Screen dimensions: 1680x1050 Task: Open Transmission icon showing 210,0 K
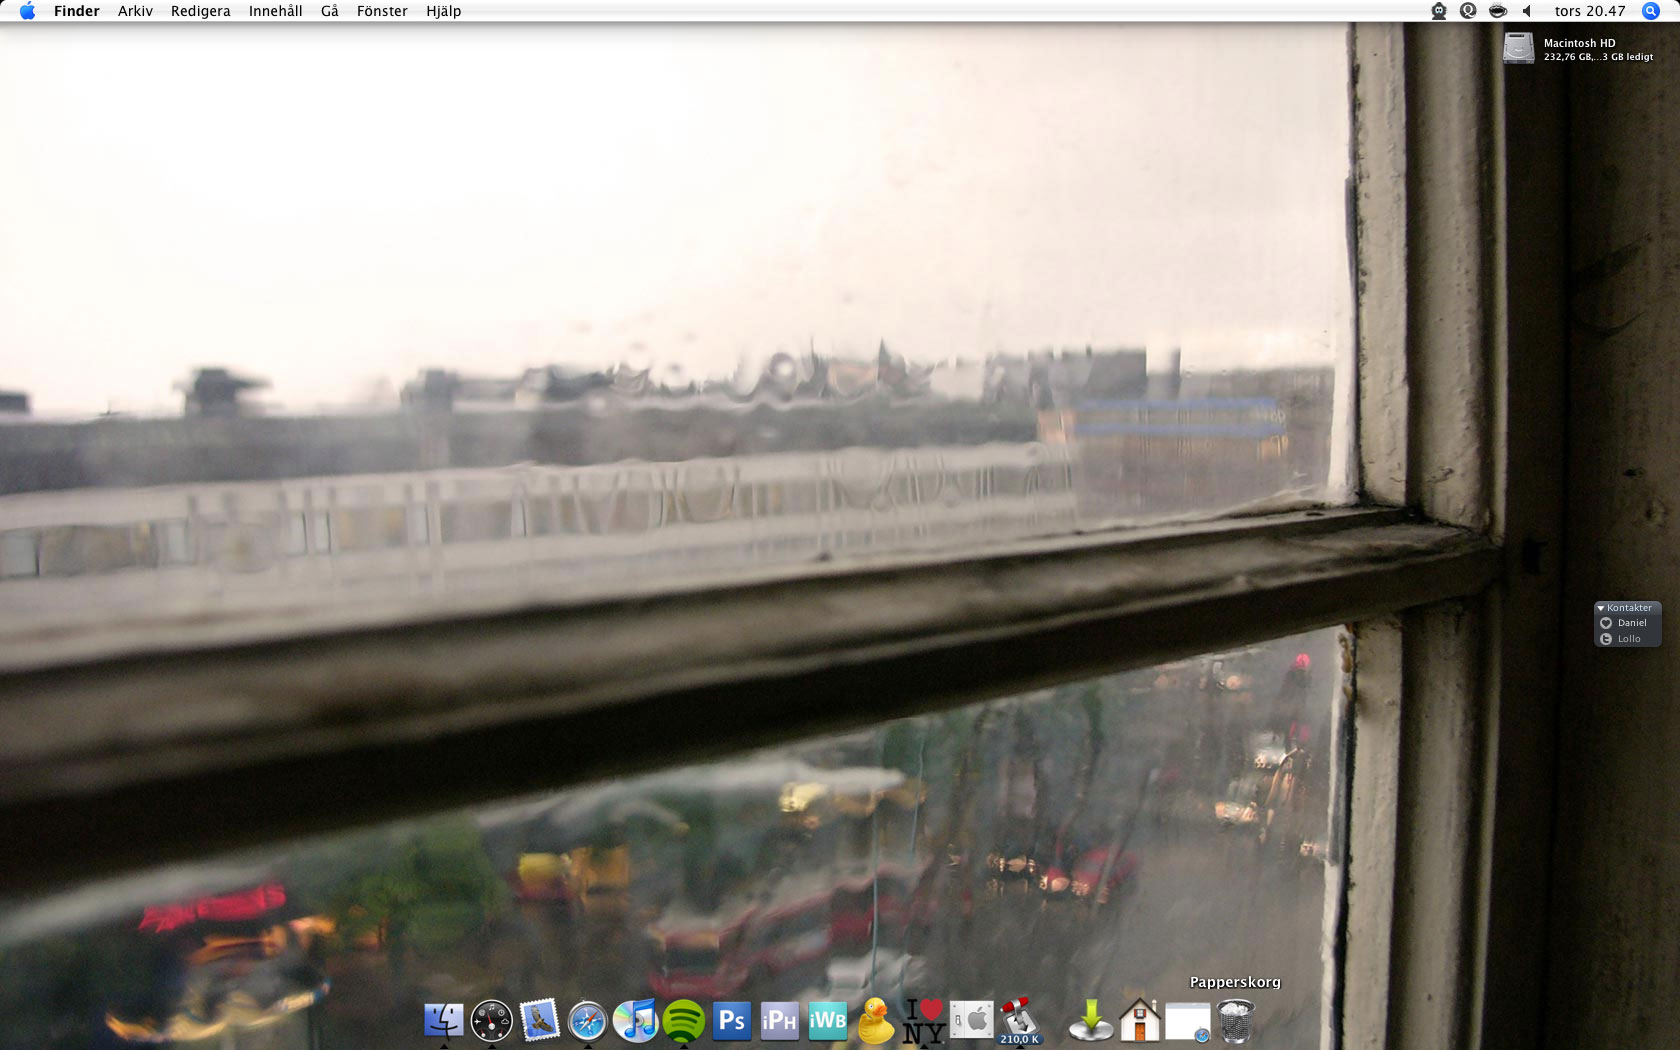click(x=1019, y=1021)
